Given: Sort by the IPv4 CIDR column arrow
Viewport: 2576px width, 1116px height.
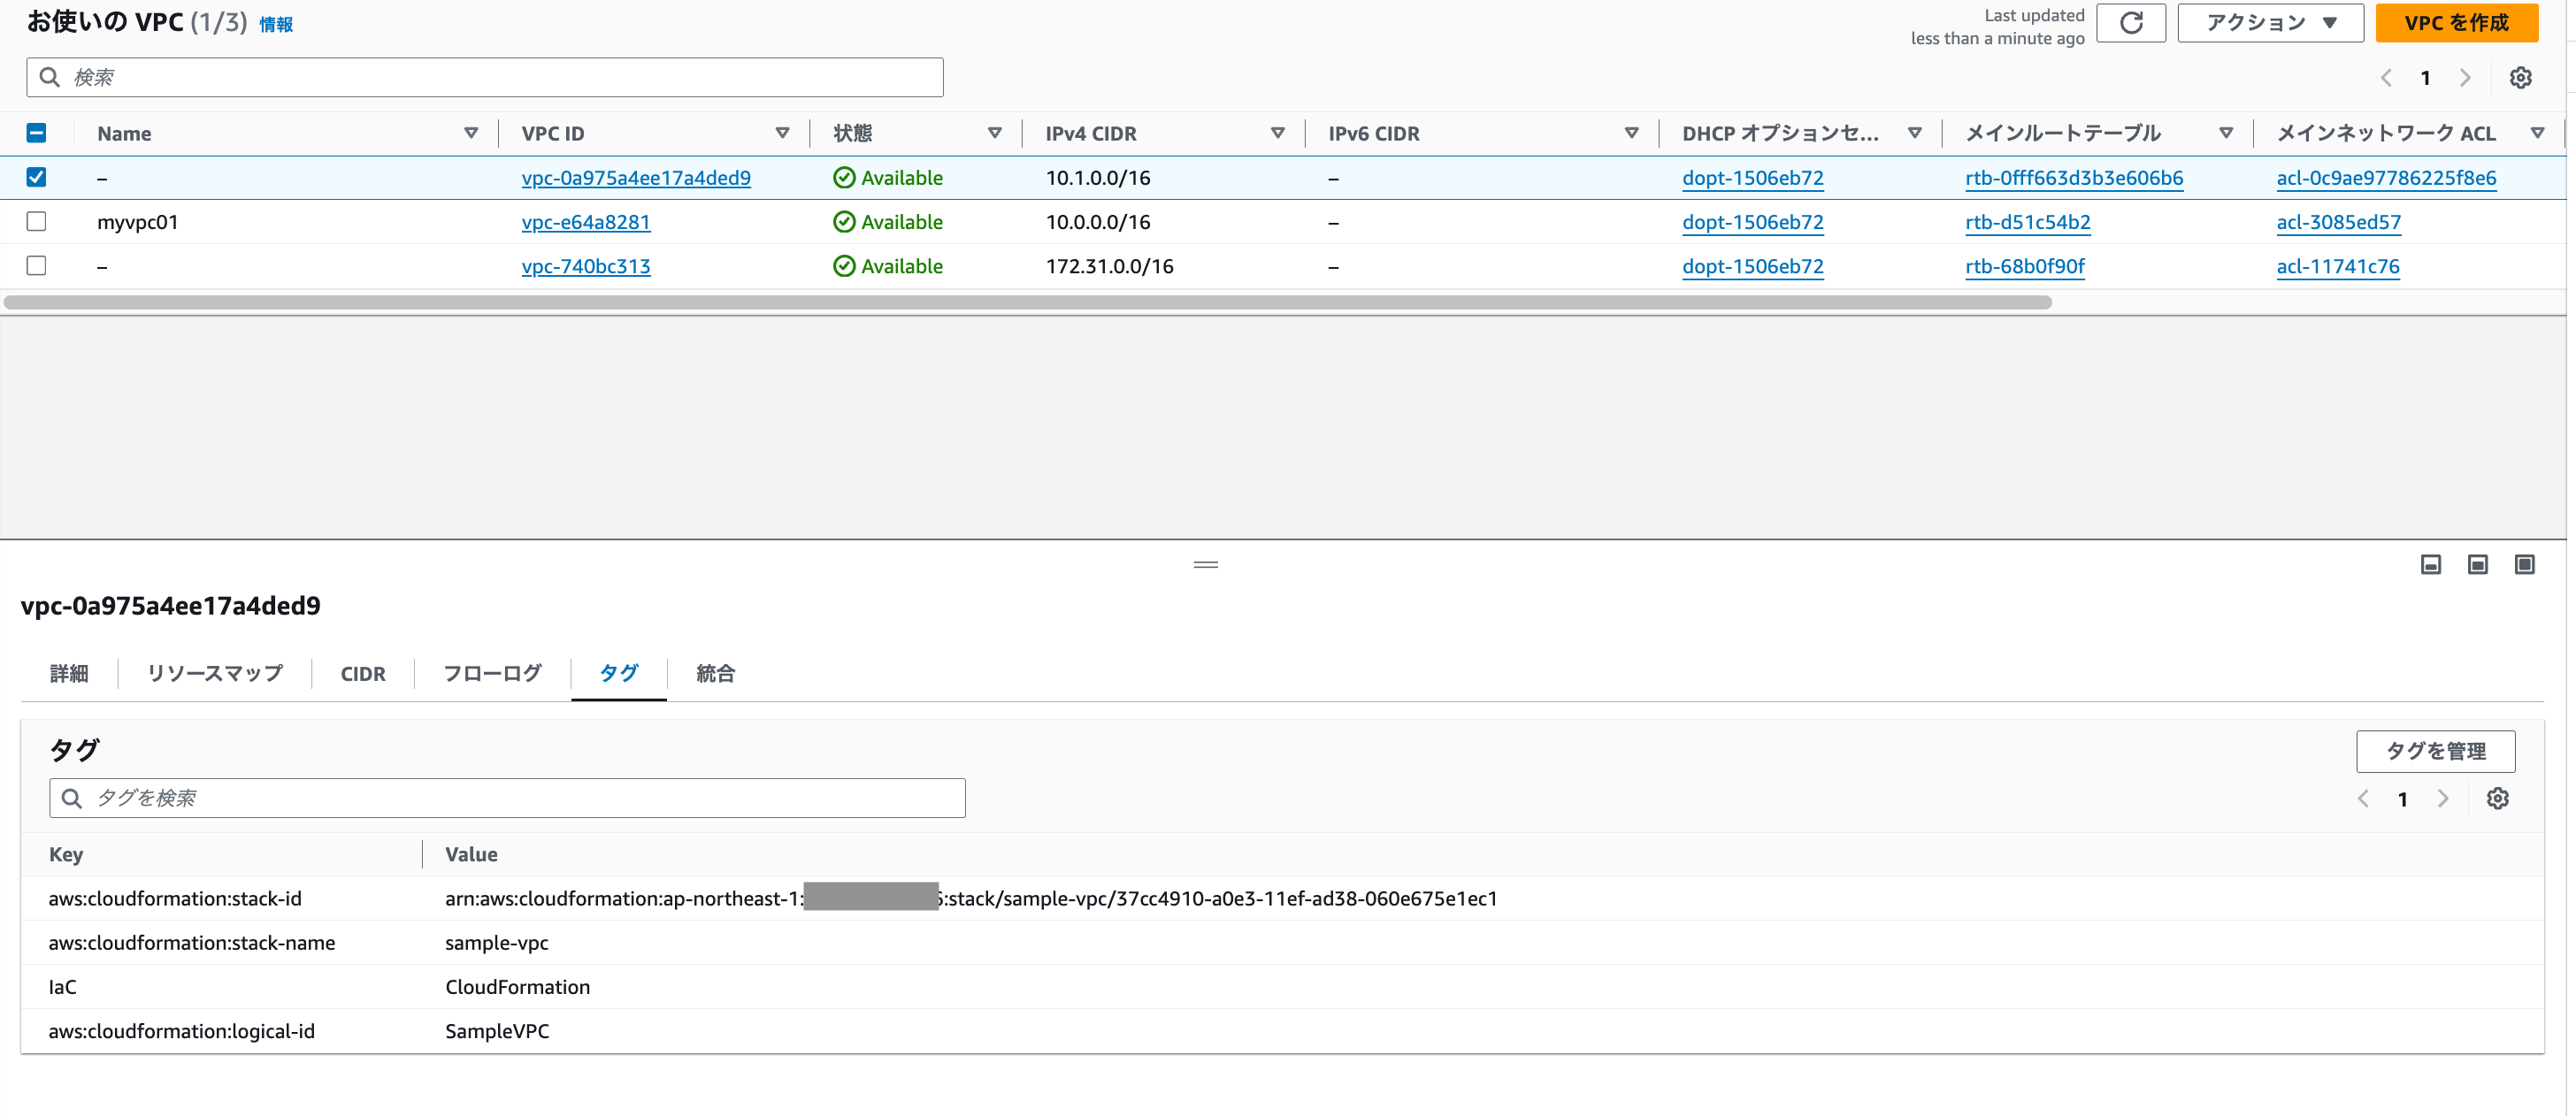Looking at the screenshot, I should (1277, 133).
